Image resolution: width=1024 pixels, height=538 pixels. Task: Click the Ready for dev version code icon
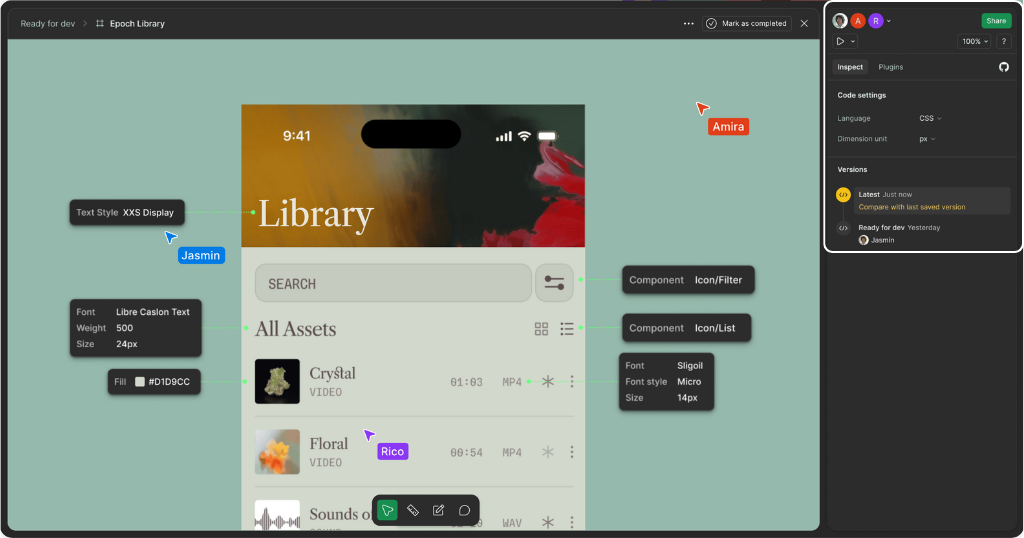tap(843, 228)
